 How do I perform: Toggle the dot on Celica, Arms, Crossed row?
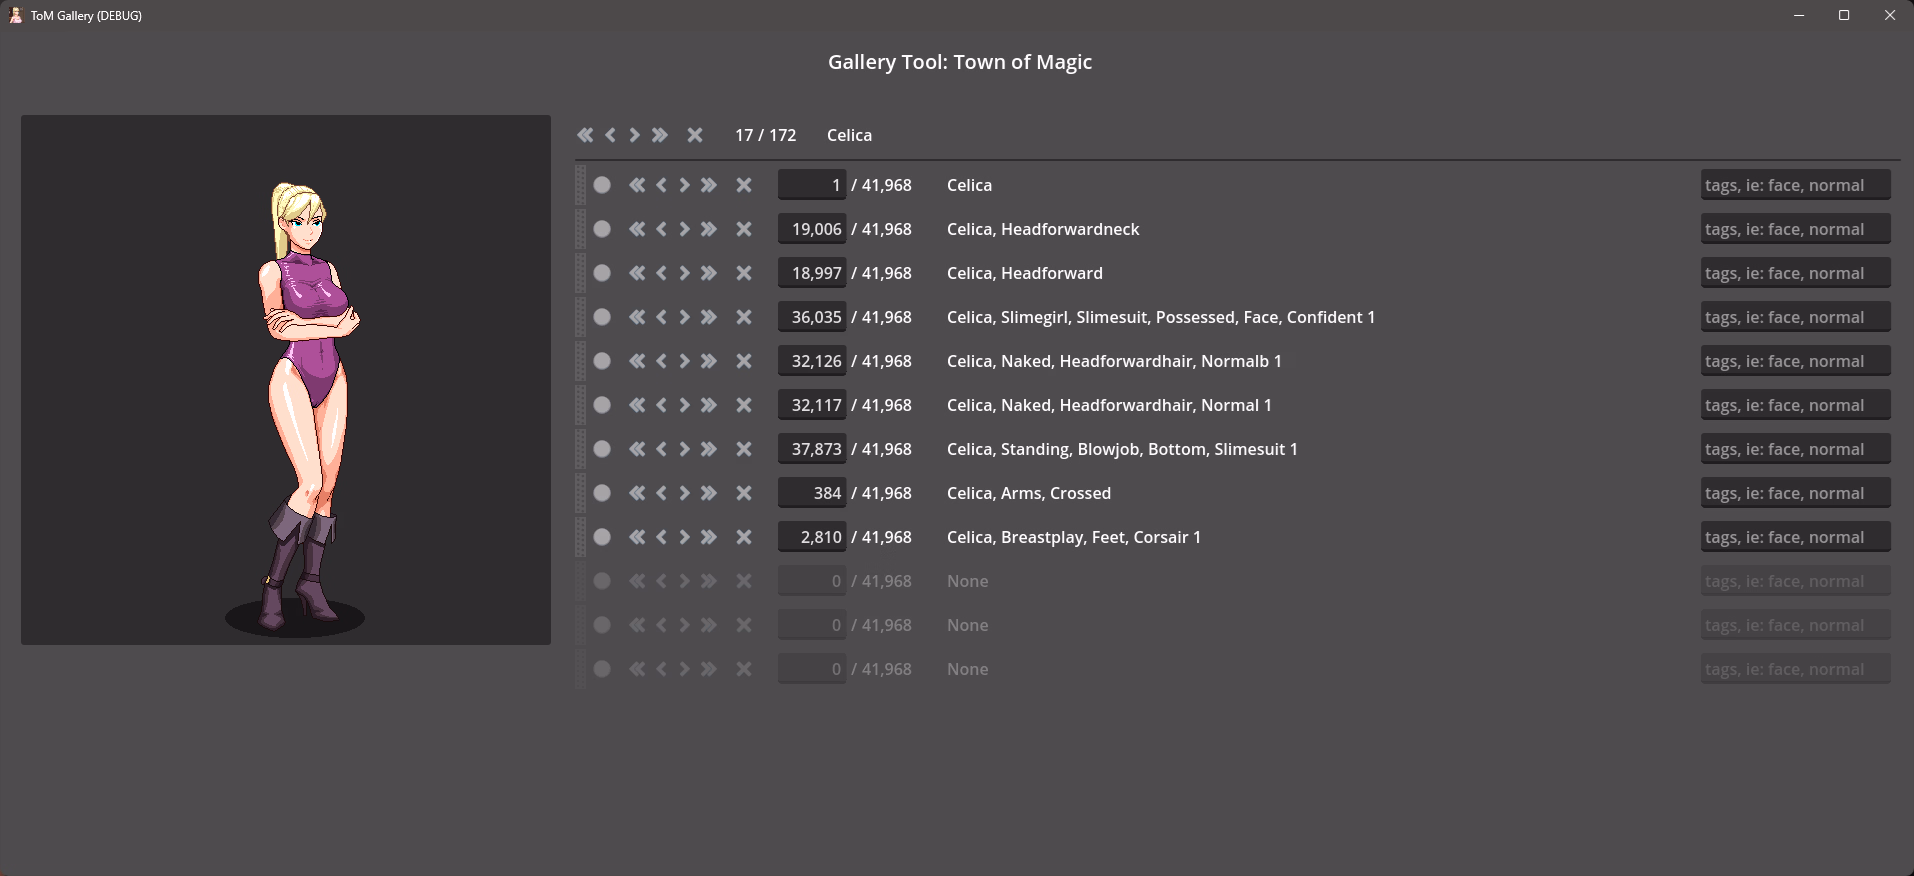pyautogui.click(x=602, y=493)
